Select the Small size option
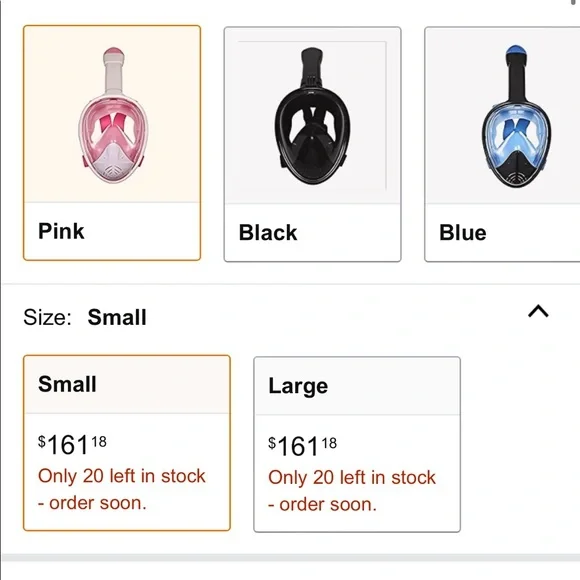The height and width of the screenshot is (580, 580). 127,443
